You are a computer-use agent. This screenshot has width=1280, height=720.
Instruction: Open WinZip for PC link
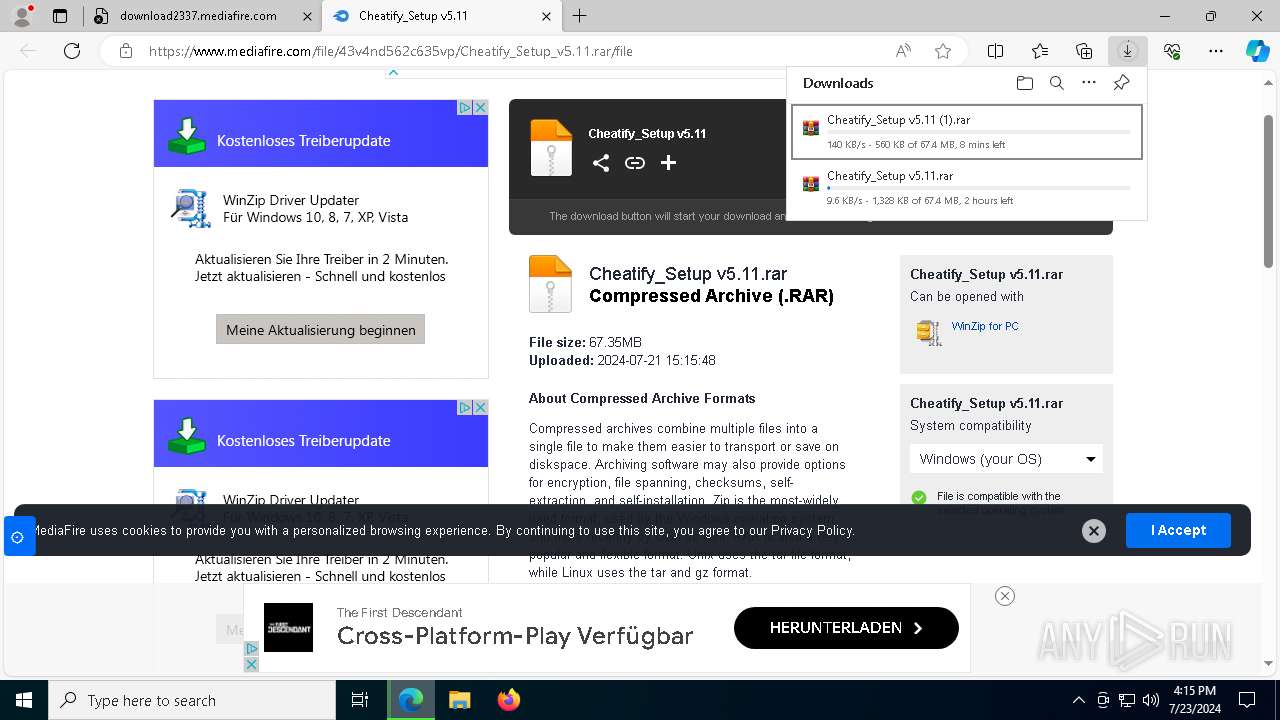pos(985,326)
